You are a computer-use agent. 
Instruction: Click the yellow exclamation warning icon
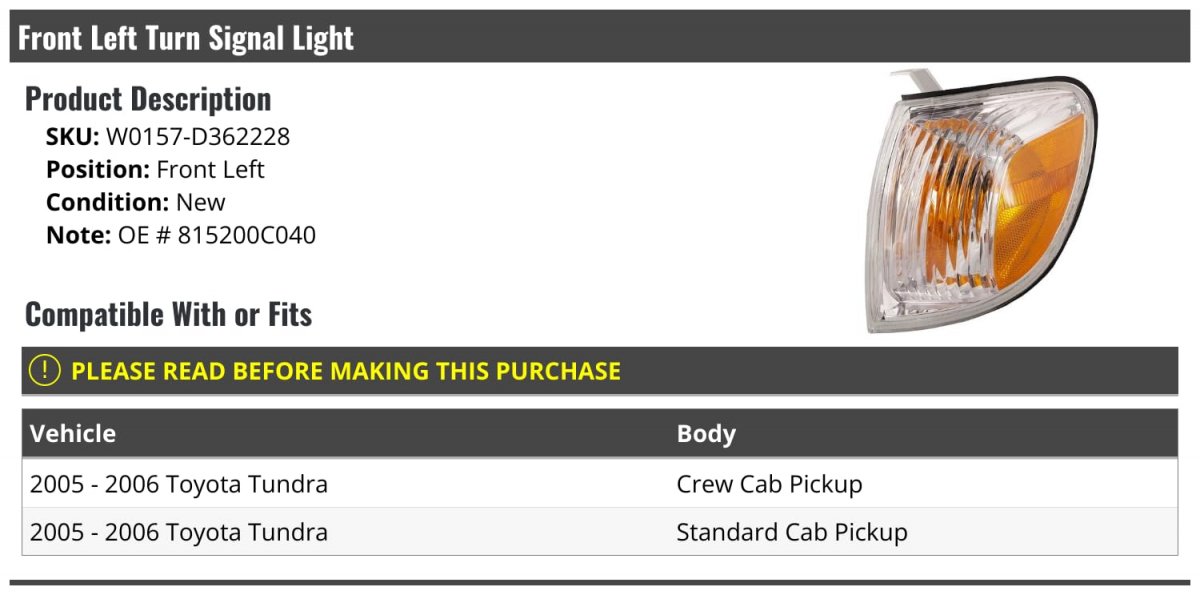(45, 371)
